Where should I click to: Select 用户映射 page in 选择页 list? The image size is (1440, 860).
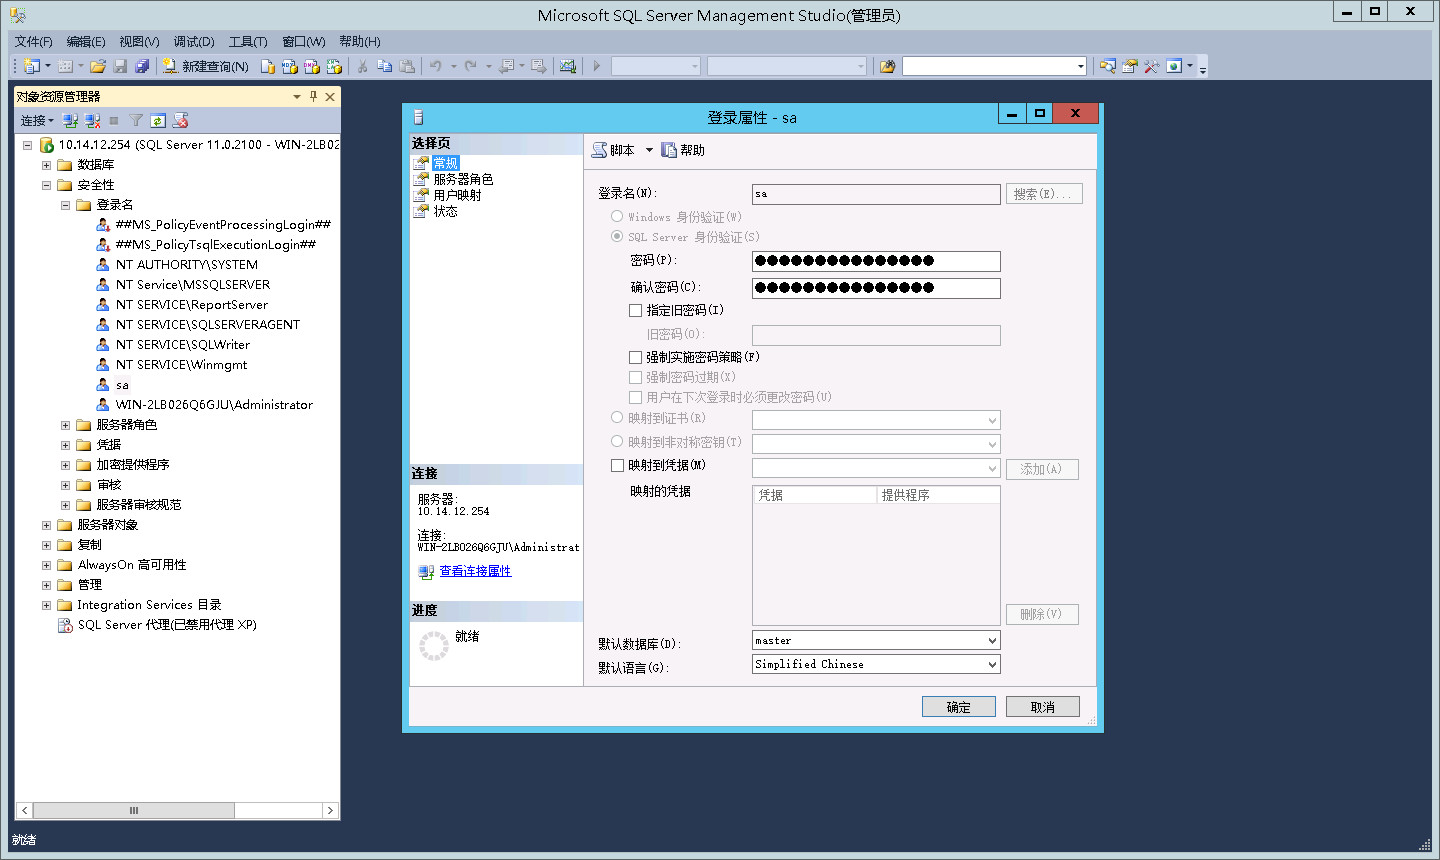(457, 195)
